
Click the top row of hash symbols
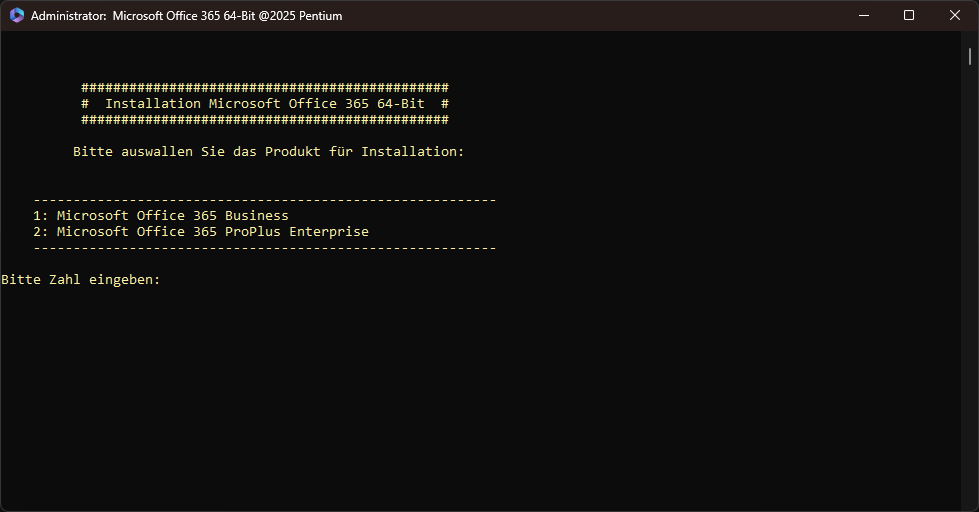264,88
